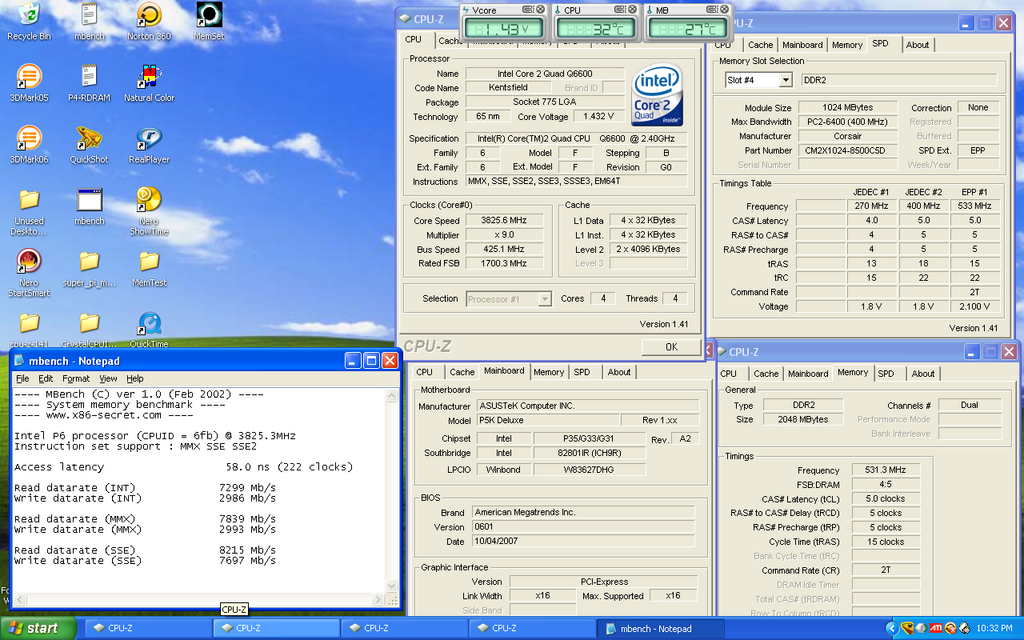The height and width of the screenshot is (640, 1024).
Task: Select Cache tab in the Mainboard CPU-Z window
Action: click(x=462, y=372)
